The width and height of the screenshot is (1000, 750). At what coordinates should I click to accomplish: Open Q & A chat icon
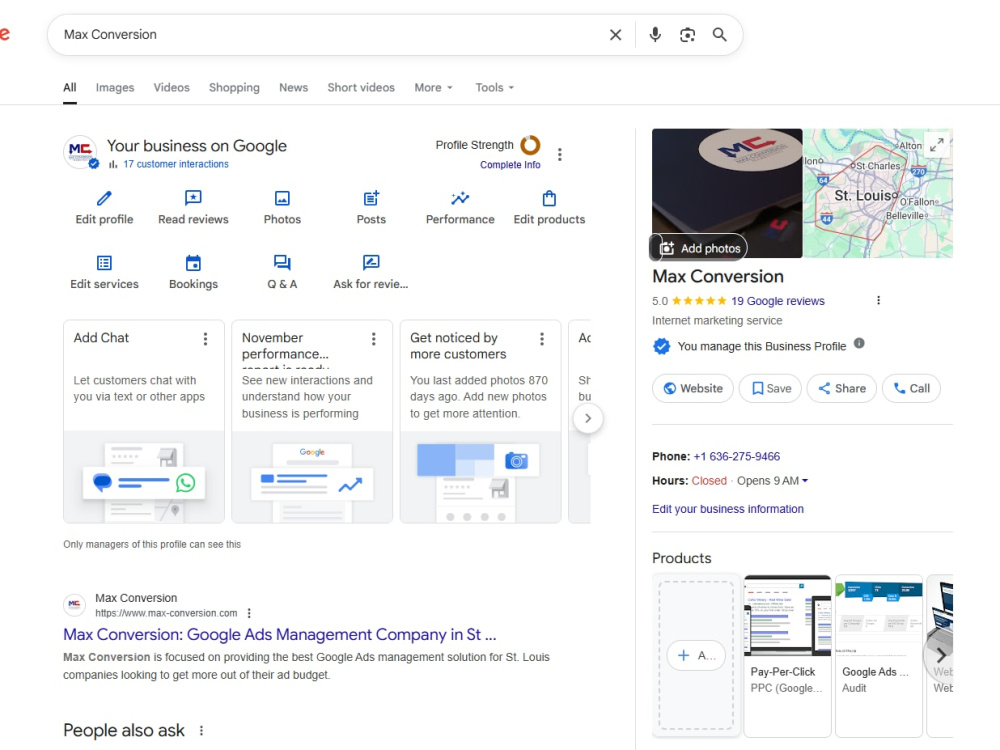click(x=282, y=263)
